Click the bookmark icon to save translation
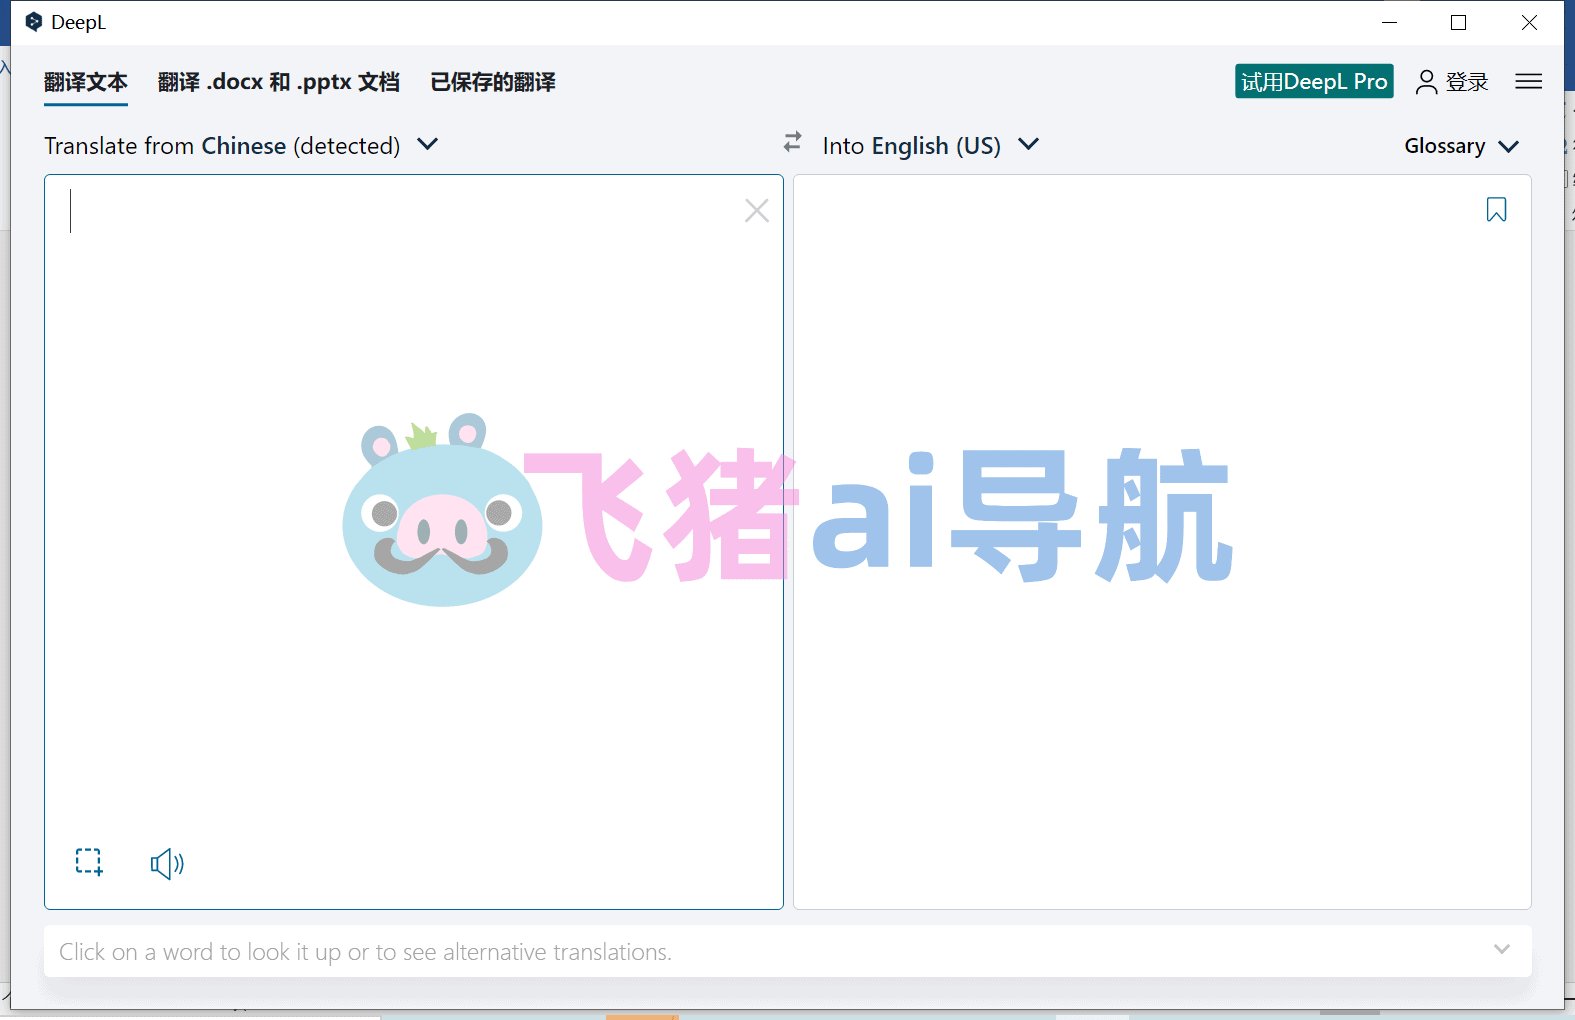Screen dimensions: 1575x1020 pyautogui.click(x=1496, y=209)
